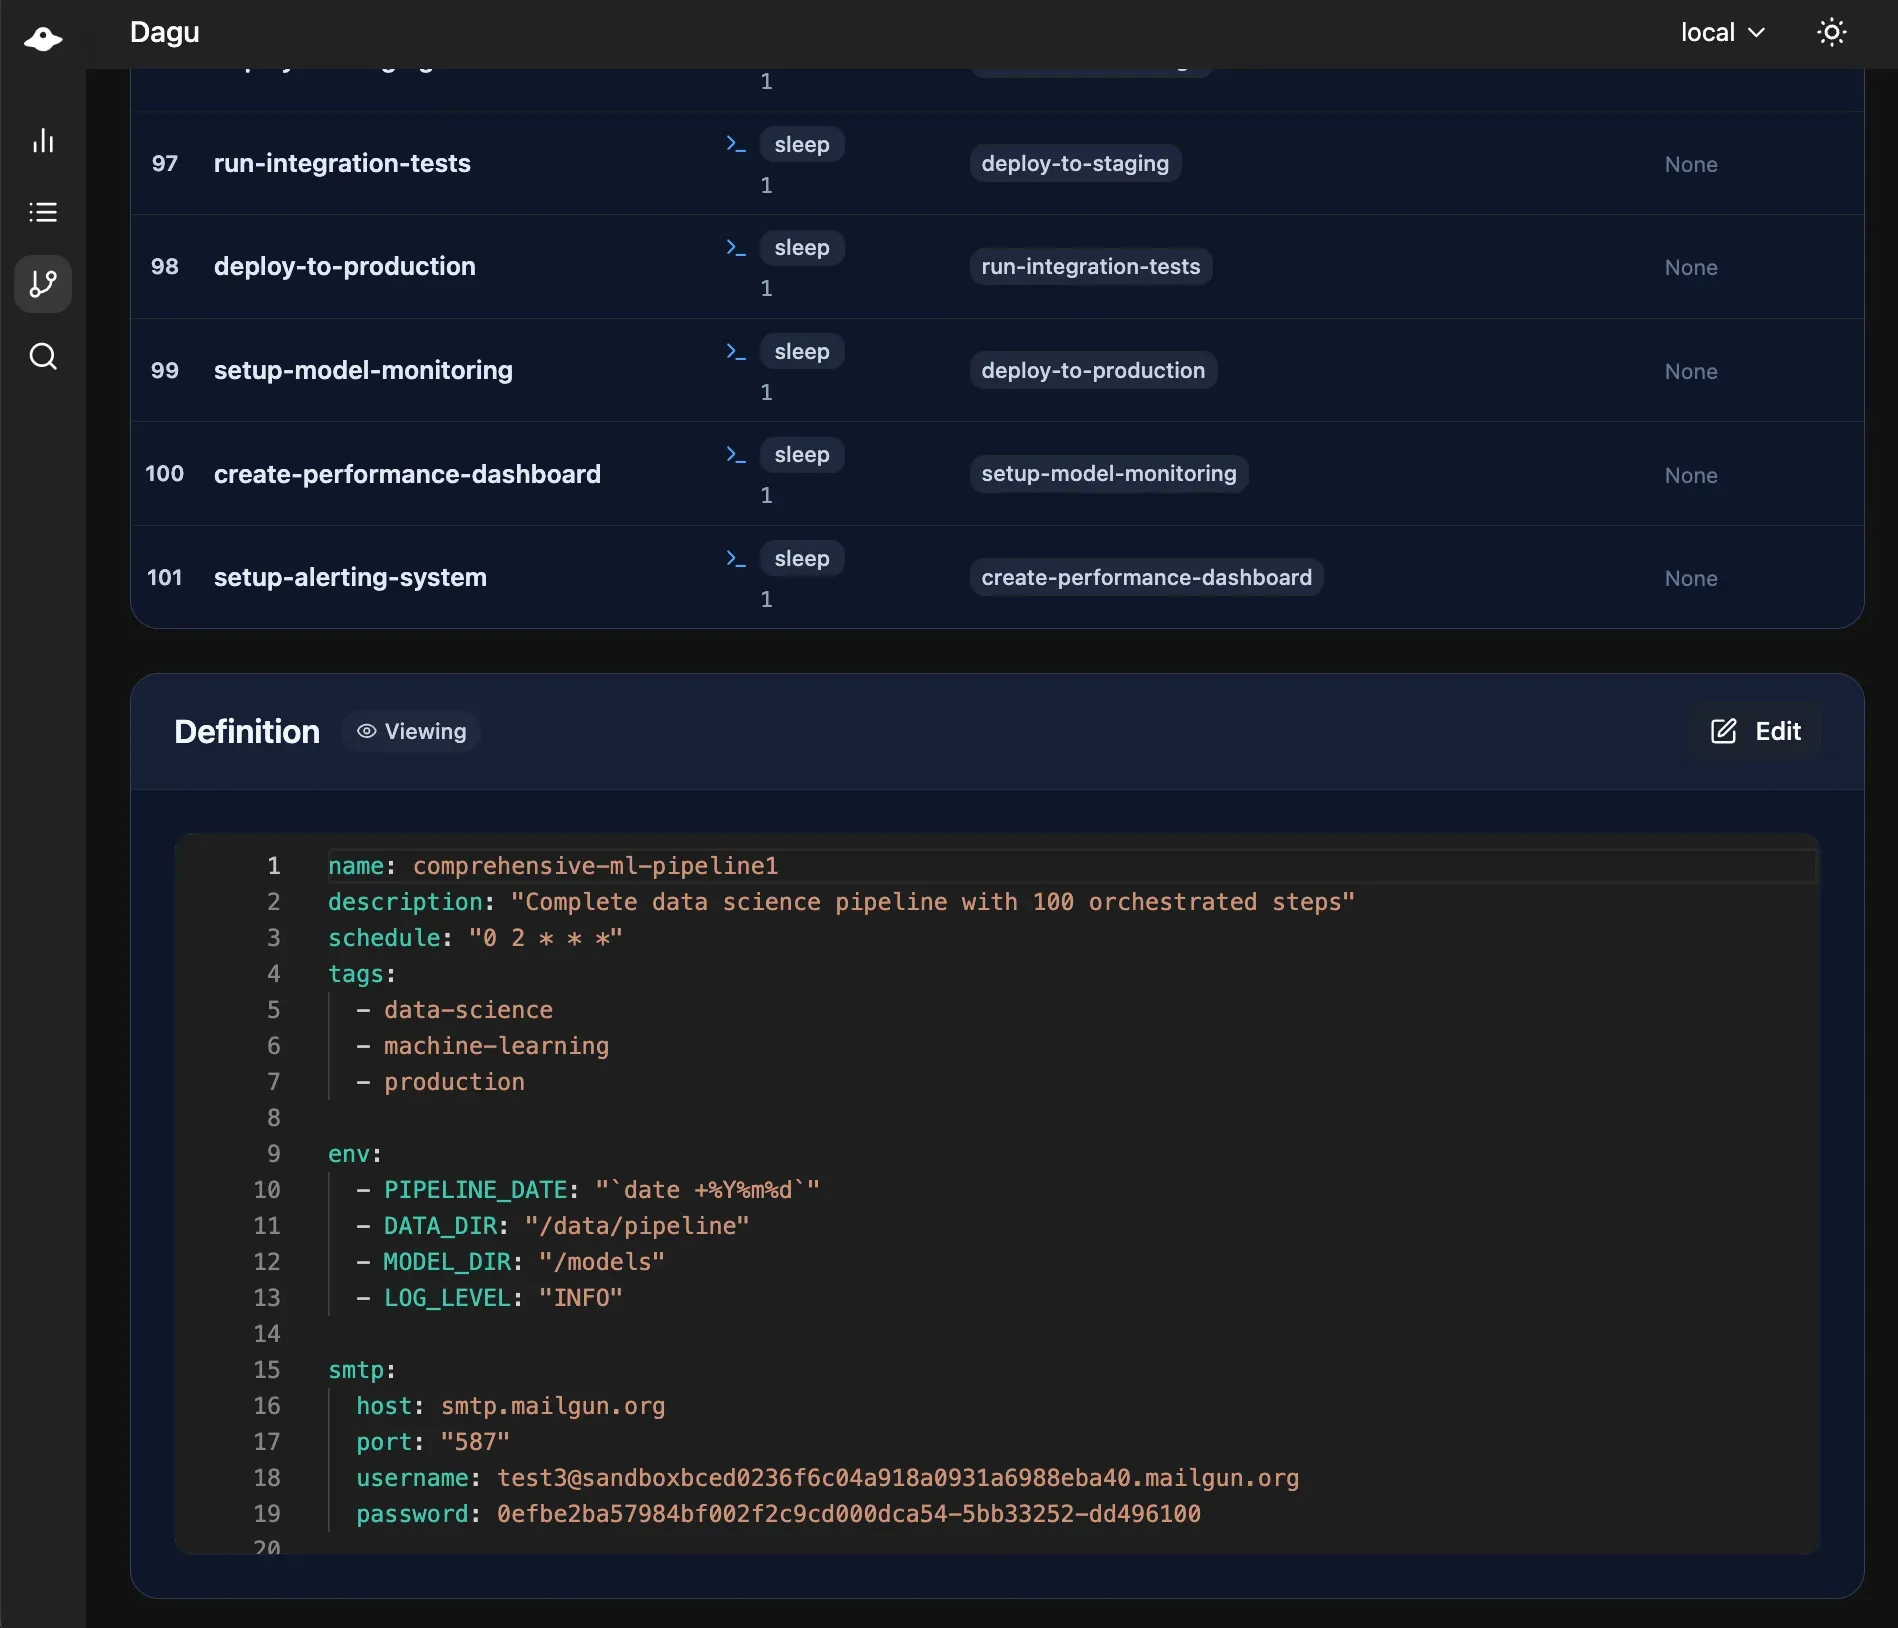Click terminal icon in deploy-to-production row

point(736,247)
